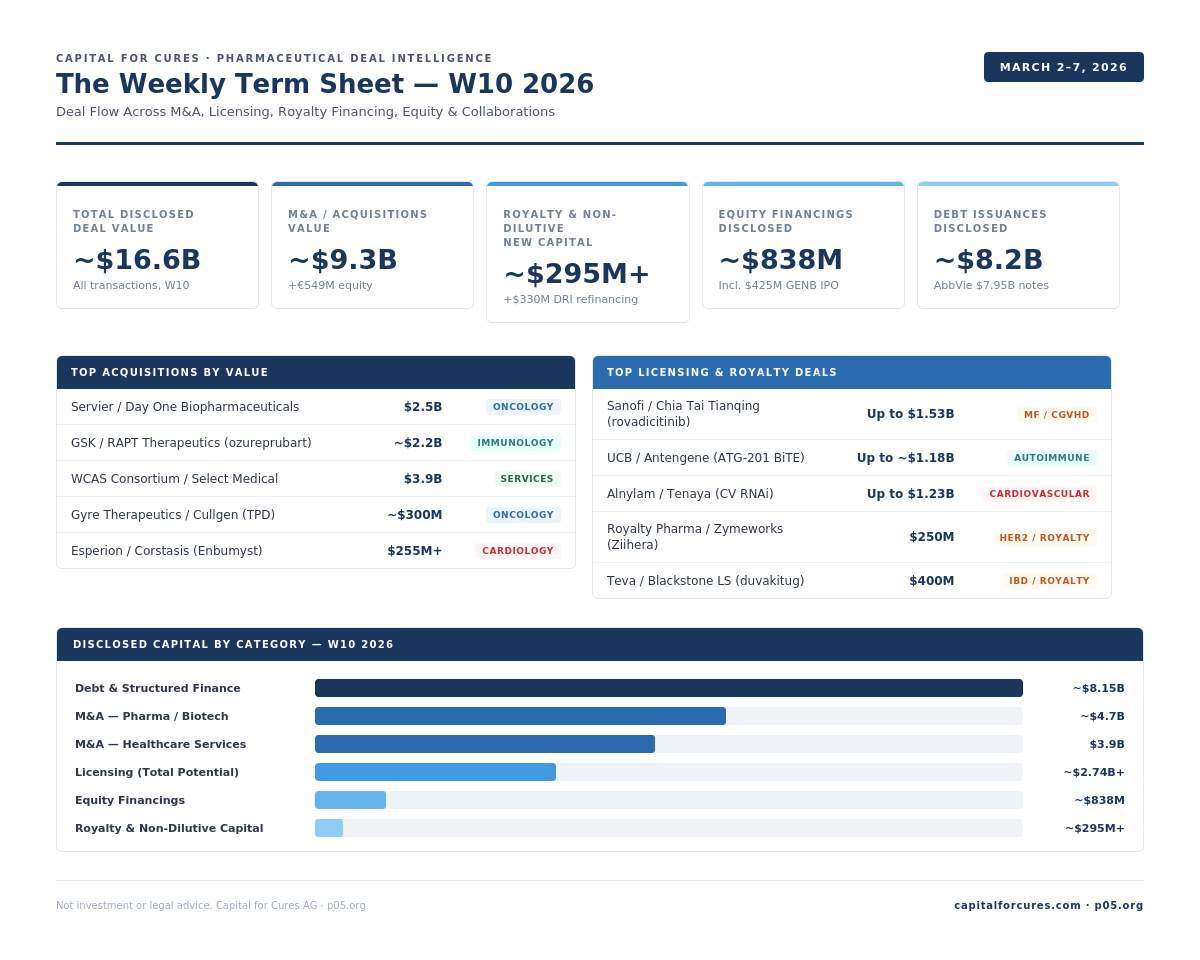Select the Services tag for WCAS Consortium
Screen dimensions: 1200x960
coord(526,479)
